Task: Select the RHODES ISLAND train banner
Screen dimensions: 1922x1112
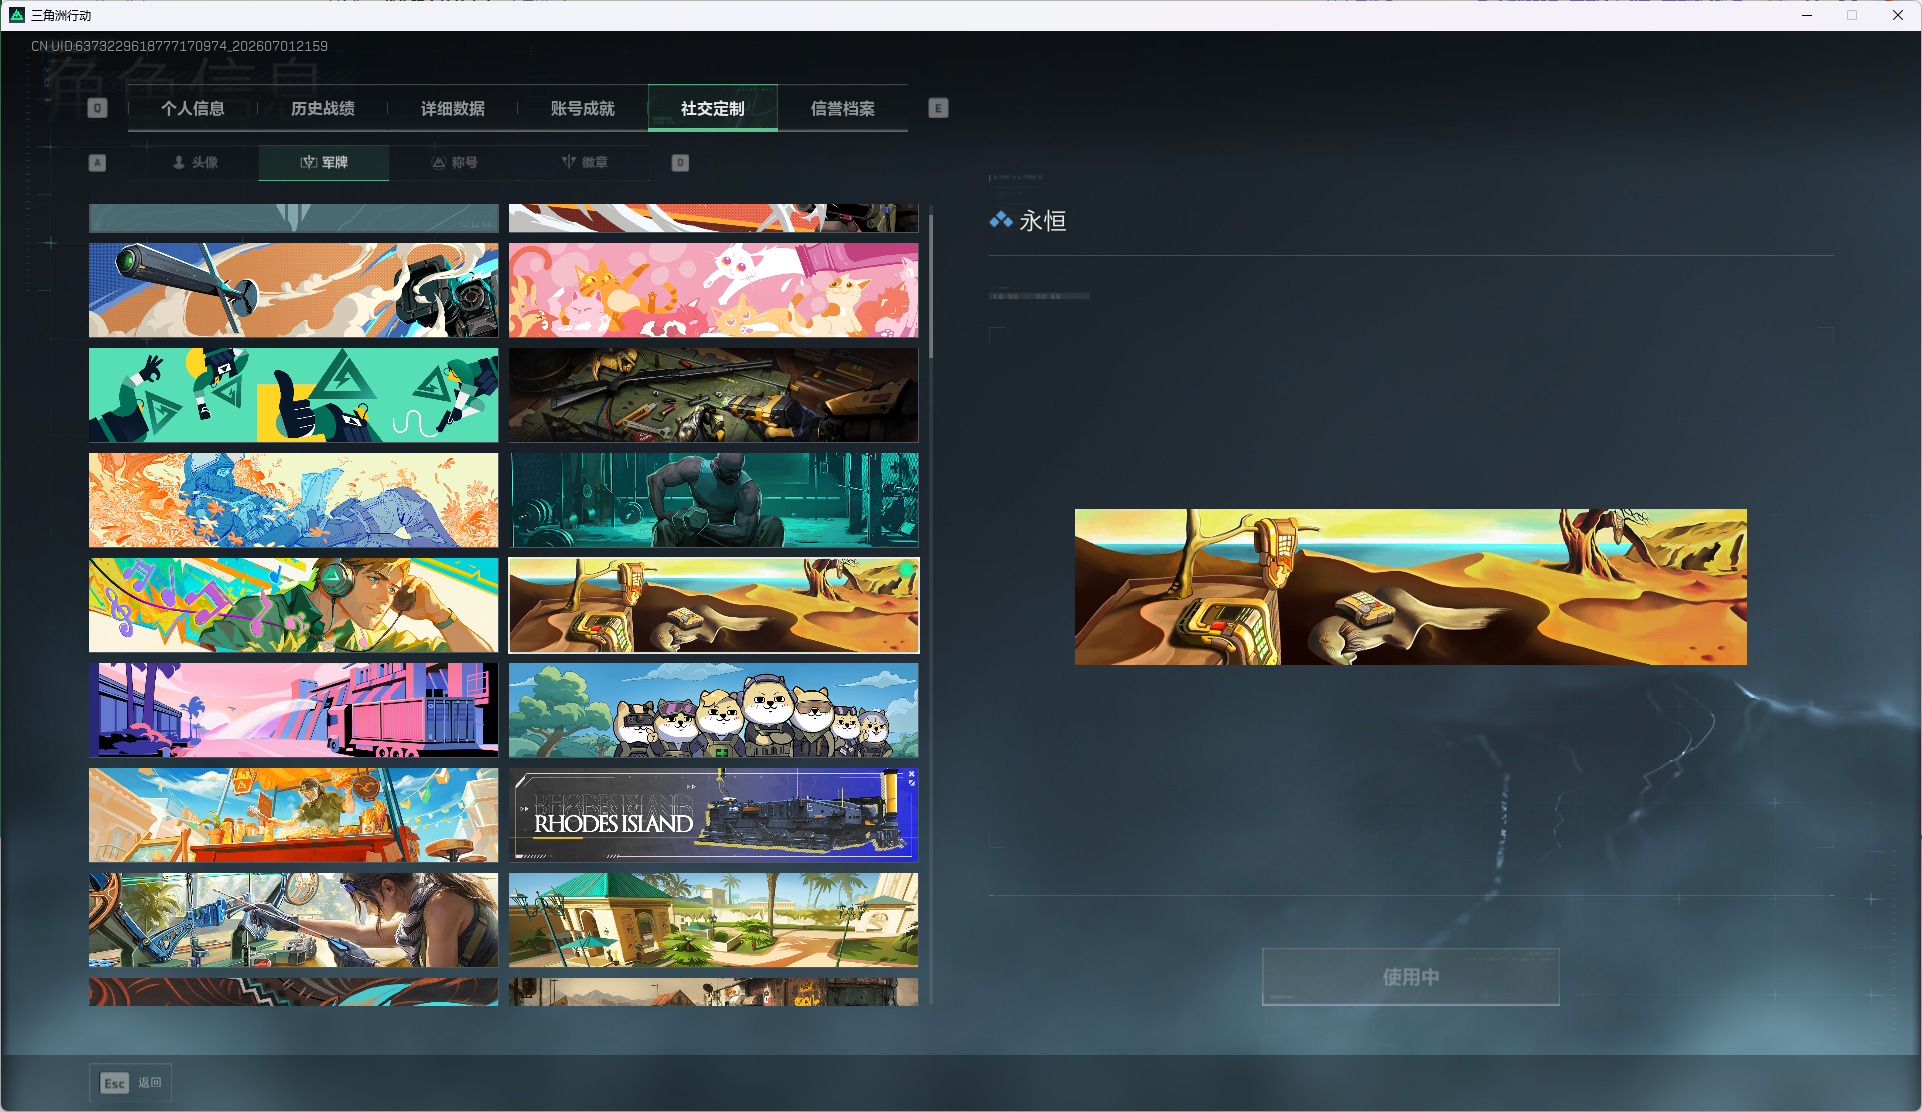Action: point(713,815)
